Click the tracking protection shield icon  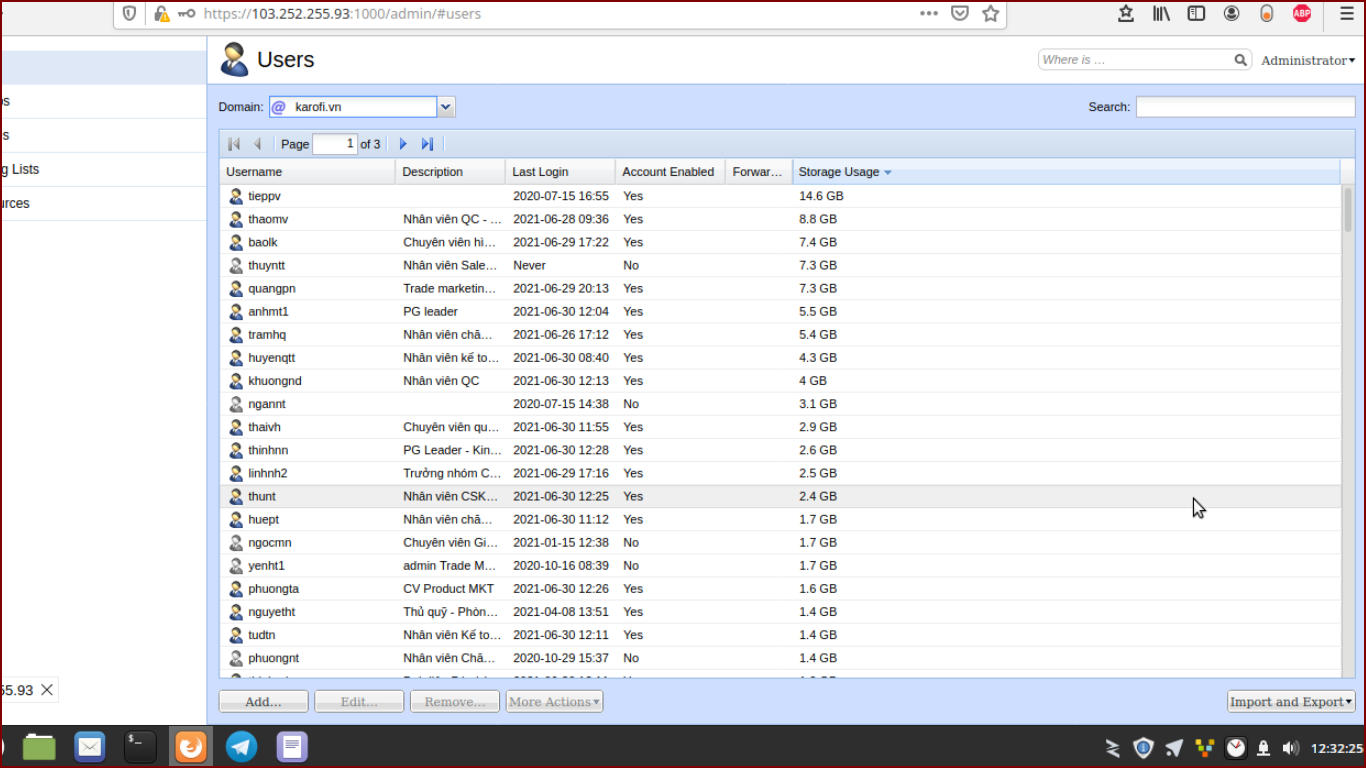129,14
